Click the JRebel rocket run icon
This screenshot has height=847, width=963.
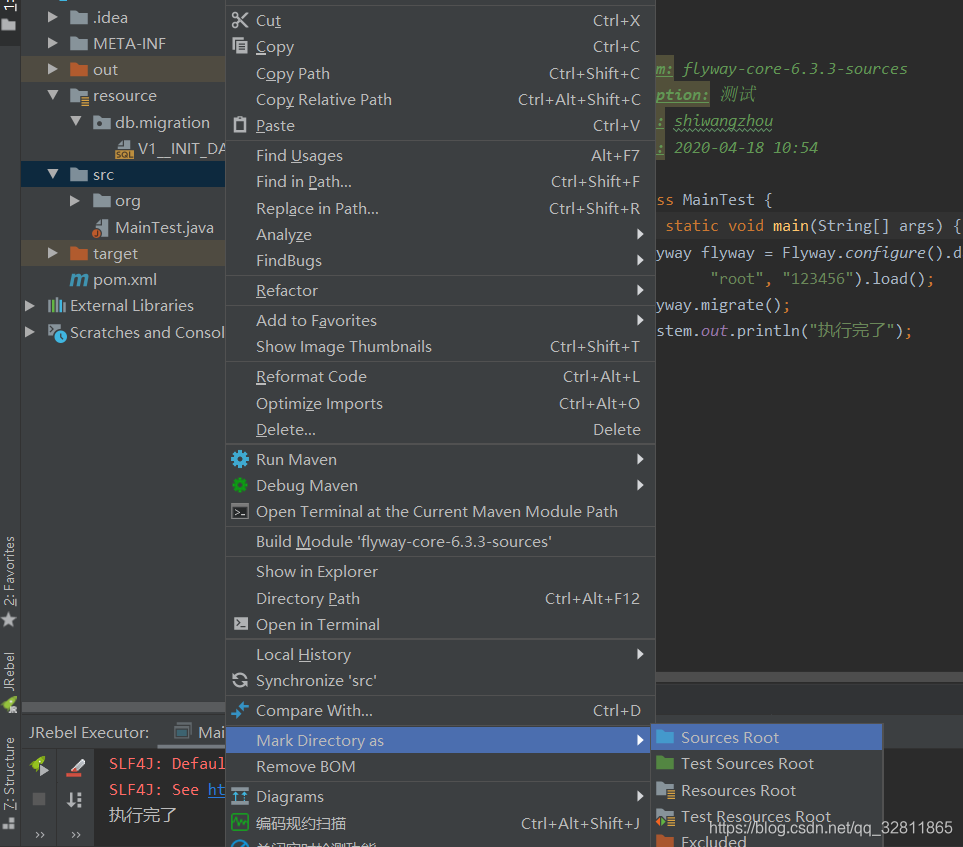[39, 765]
